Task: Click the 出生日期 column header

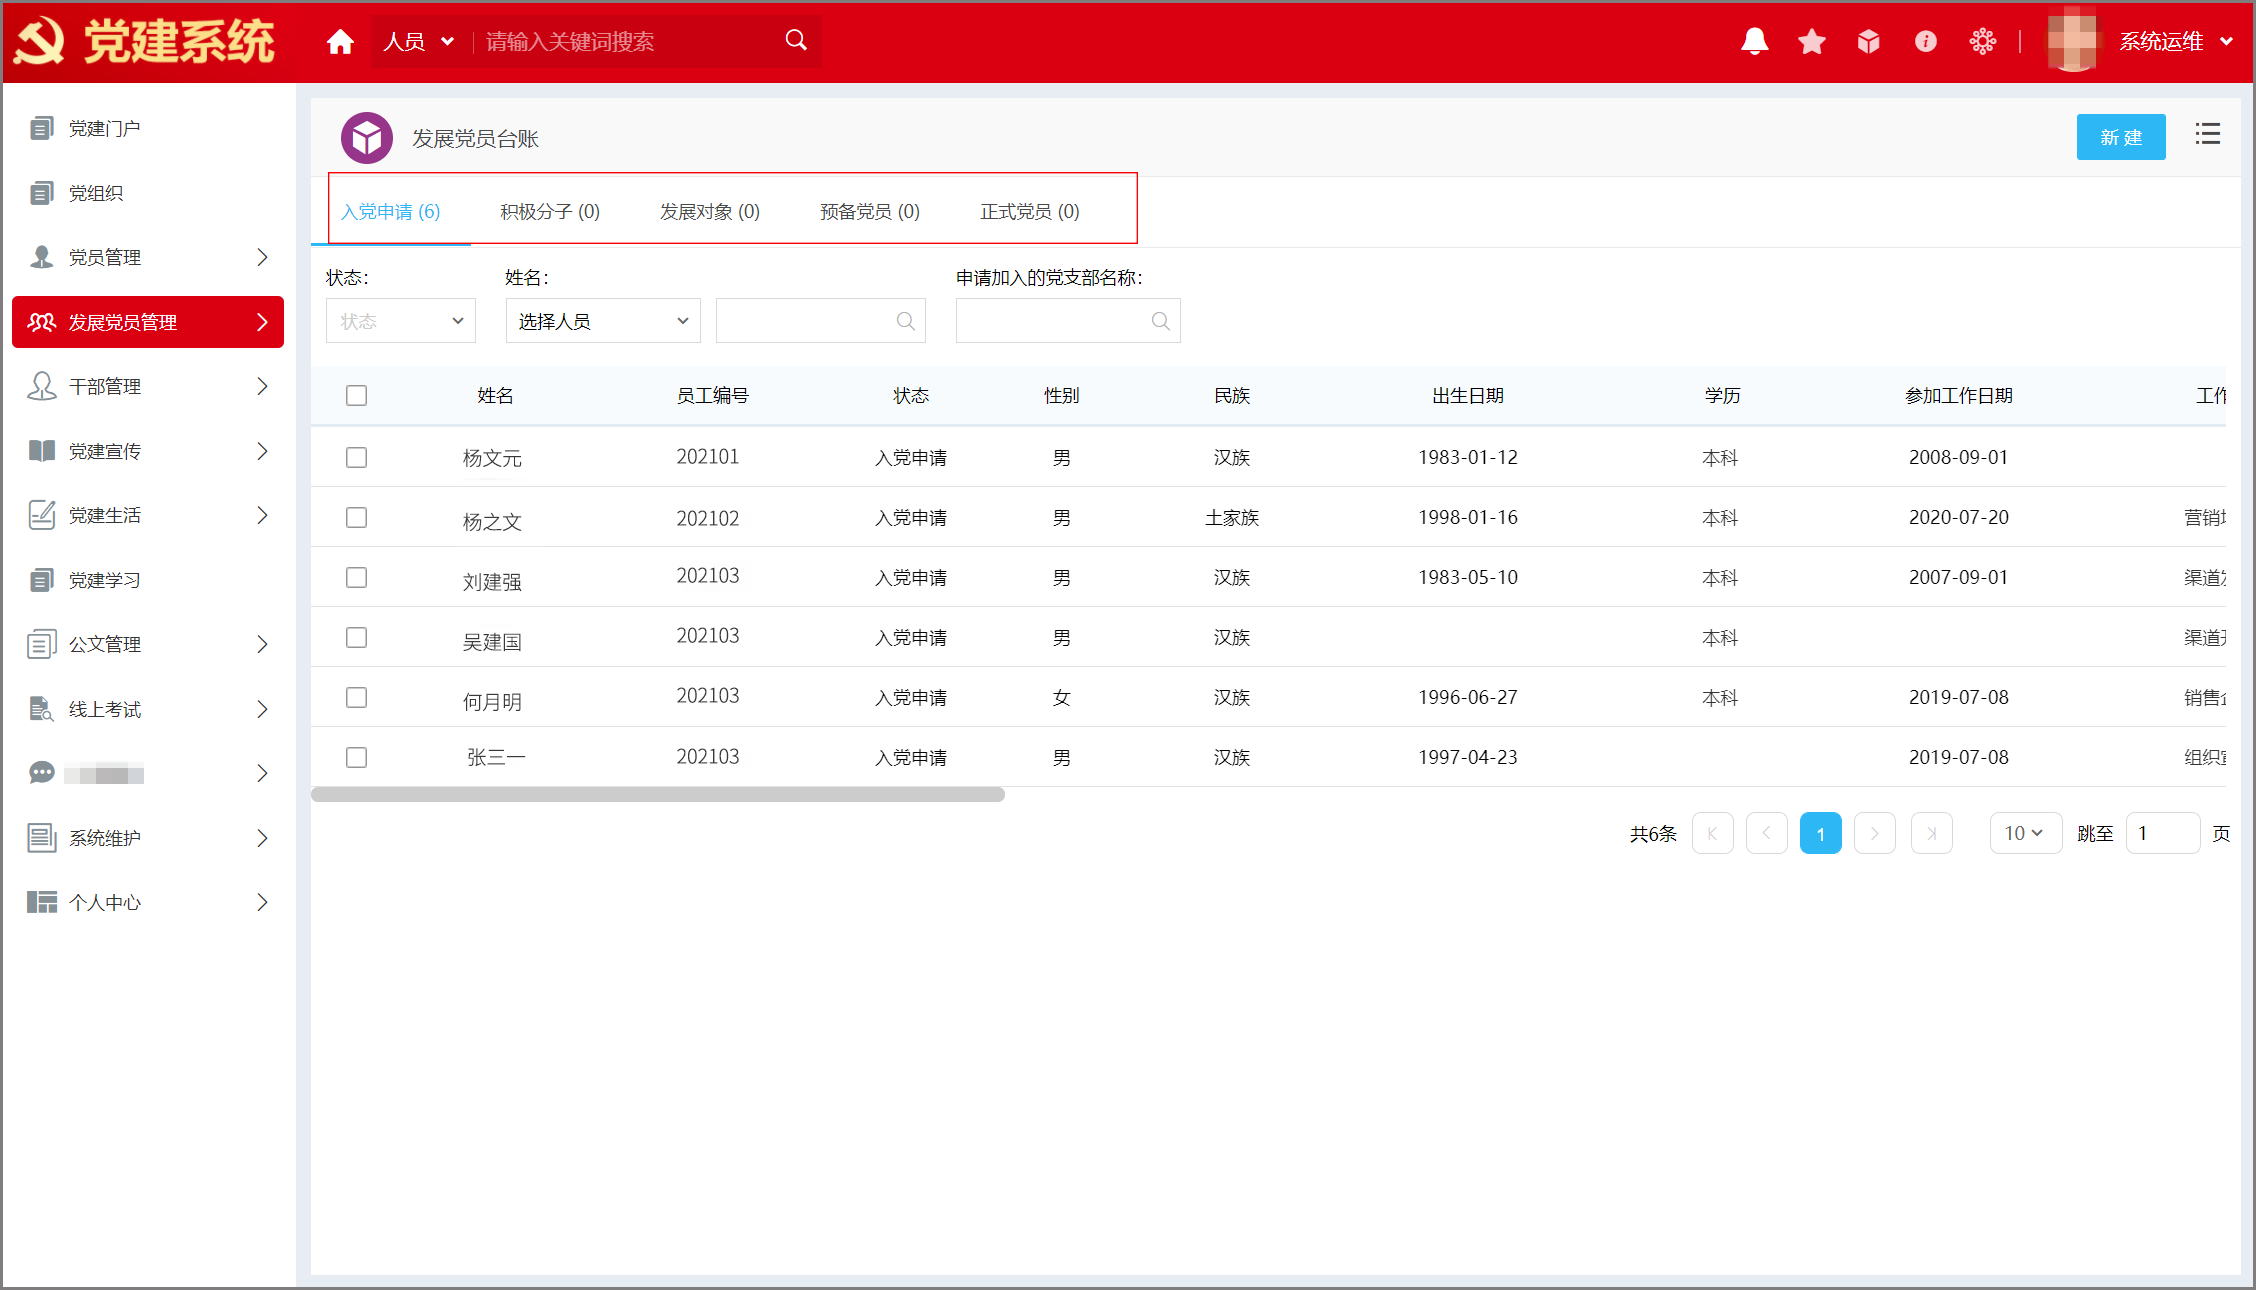Action: point(1468,396)
